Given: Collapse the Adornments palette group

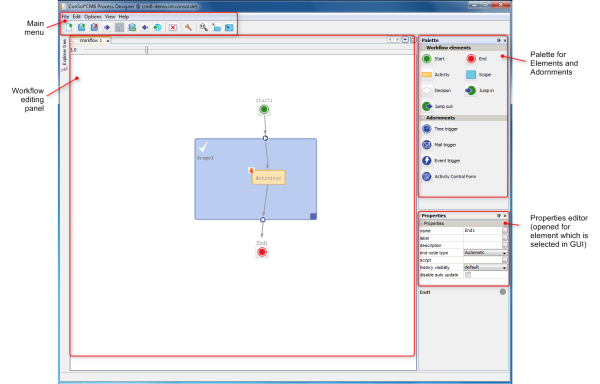Looking at the screenshot, I should [x=423, y=118].
